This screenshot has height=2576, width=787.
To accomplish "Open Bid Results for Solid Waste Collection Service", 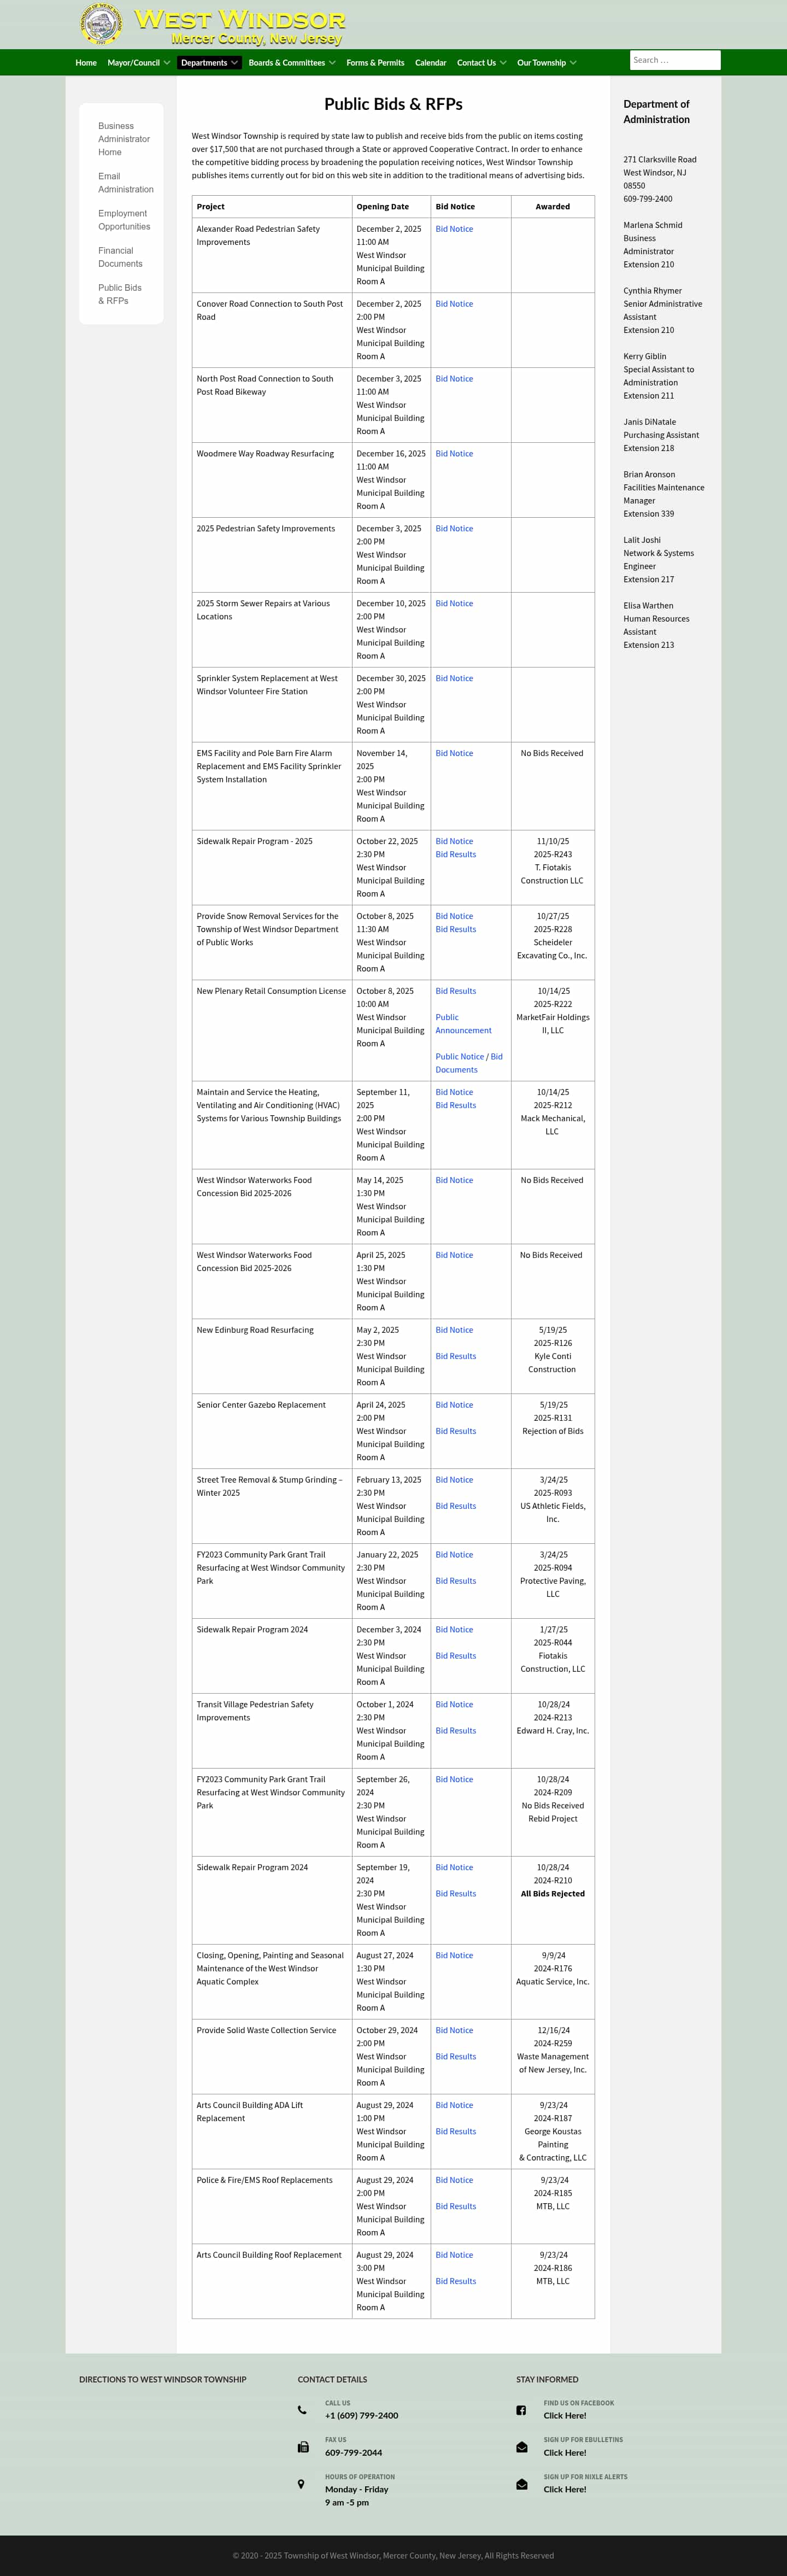I will click(455, 2057).
